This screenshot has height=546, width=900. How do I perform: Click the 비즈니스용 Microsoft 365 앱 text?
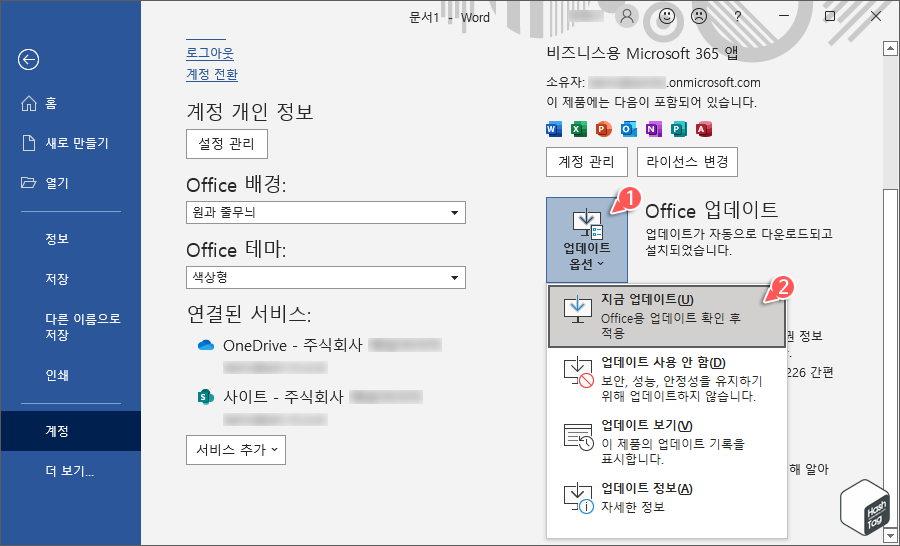[642, 53]
